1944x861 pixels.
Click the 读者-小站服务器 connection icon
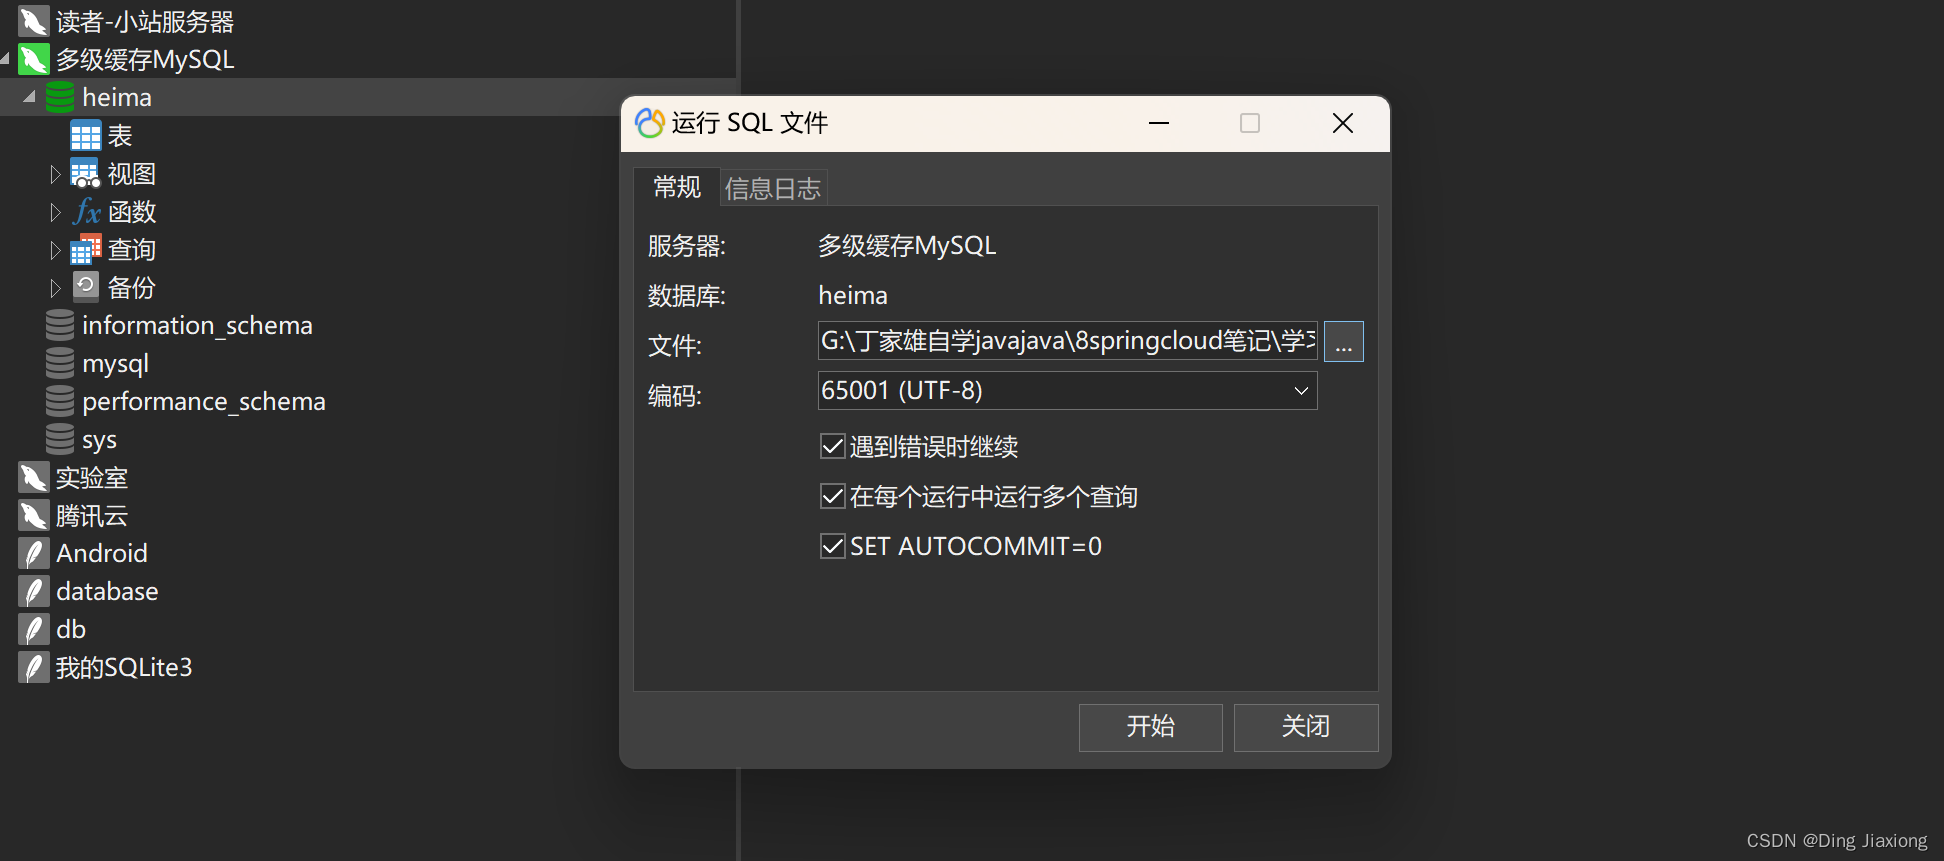click(33, 21)
